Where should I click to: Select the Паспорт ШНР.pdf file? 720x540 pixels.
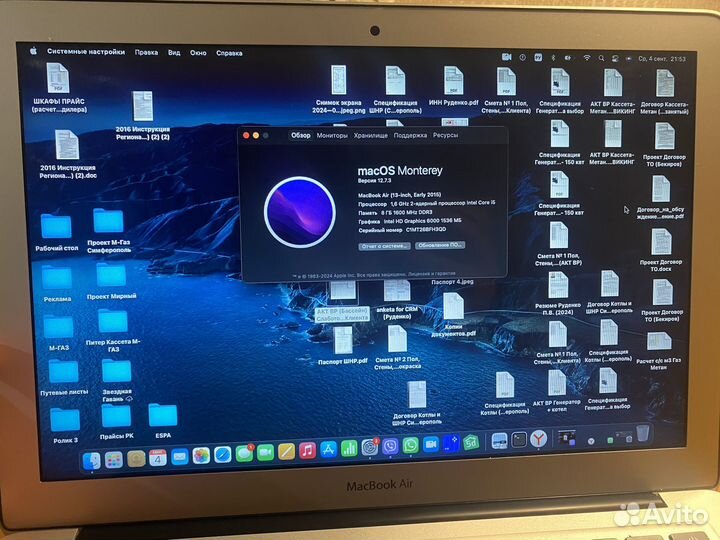click(x=343, y=345)
